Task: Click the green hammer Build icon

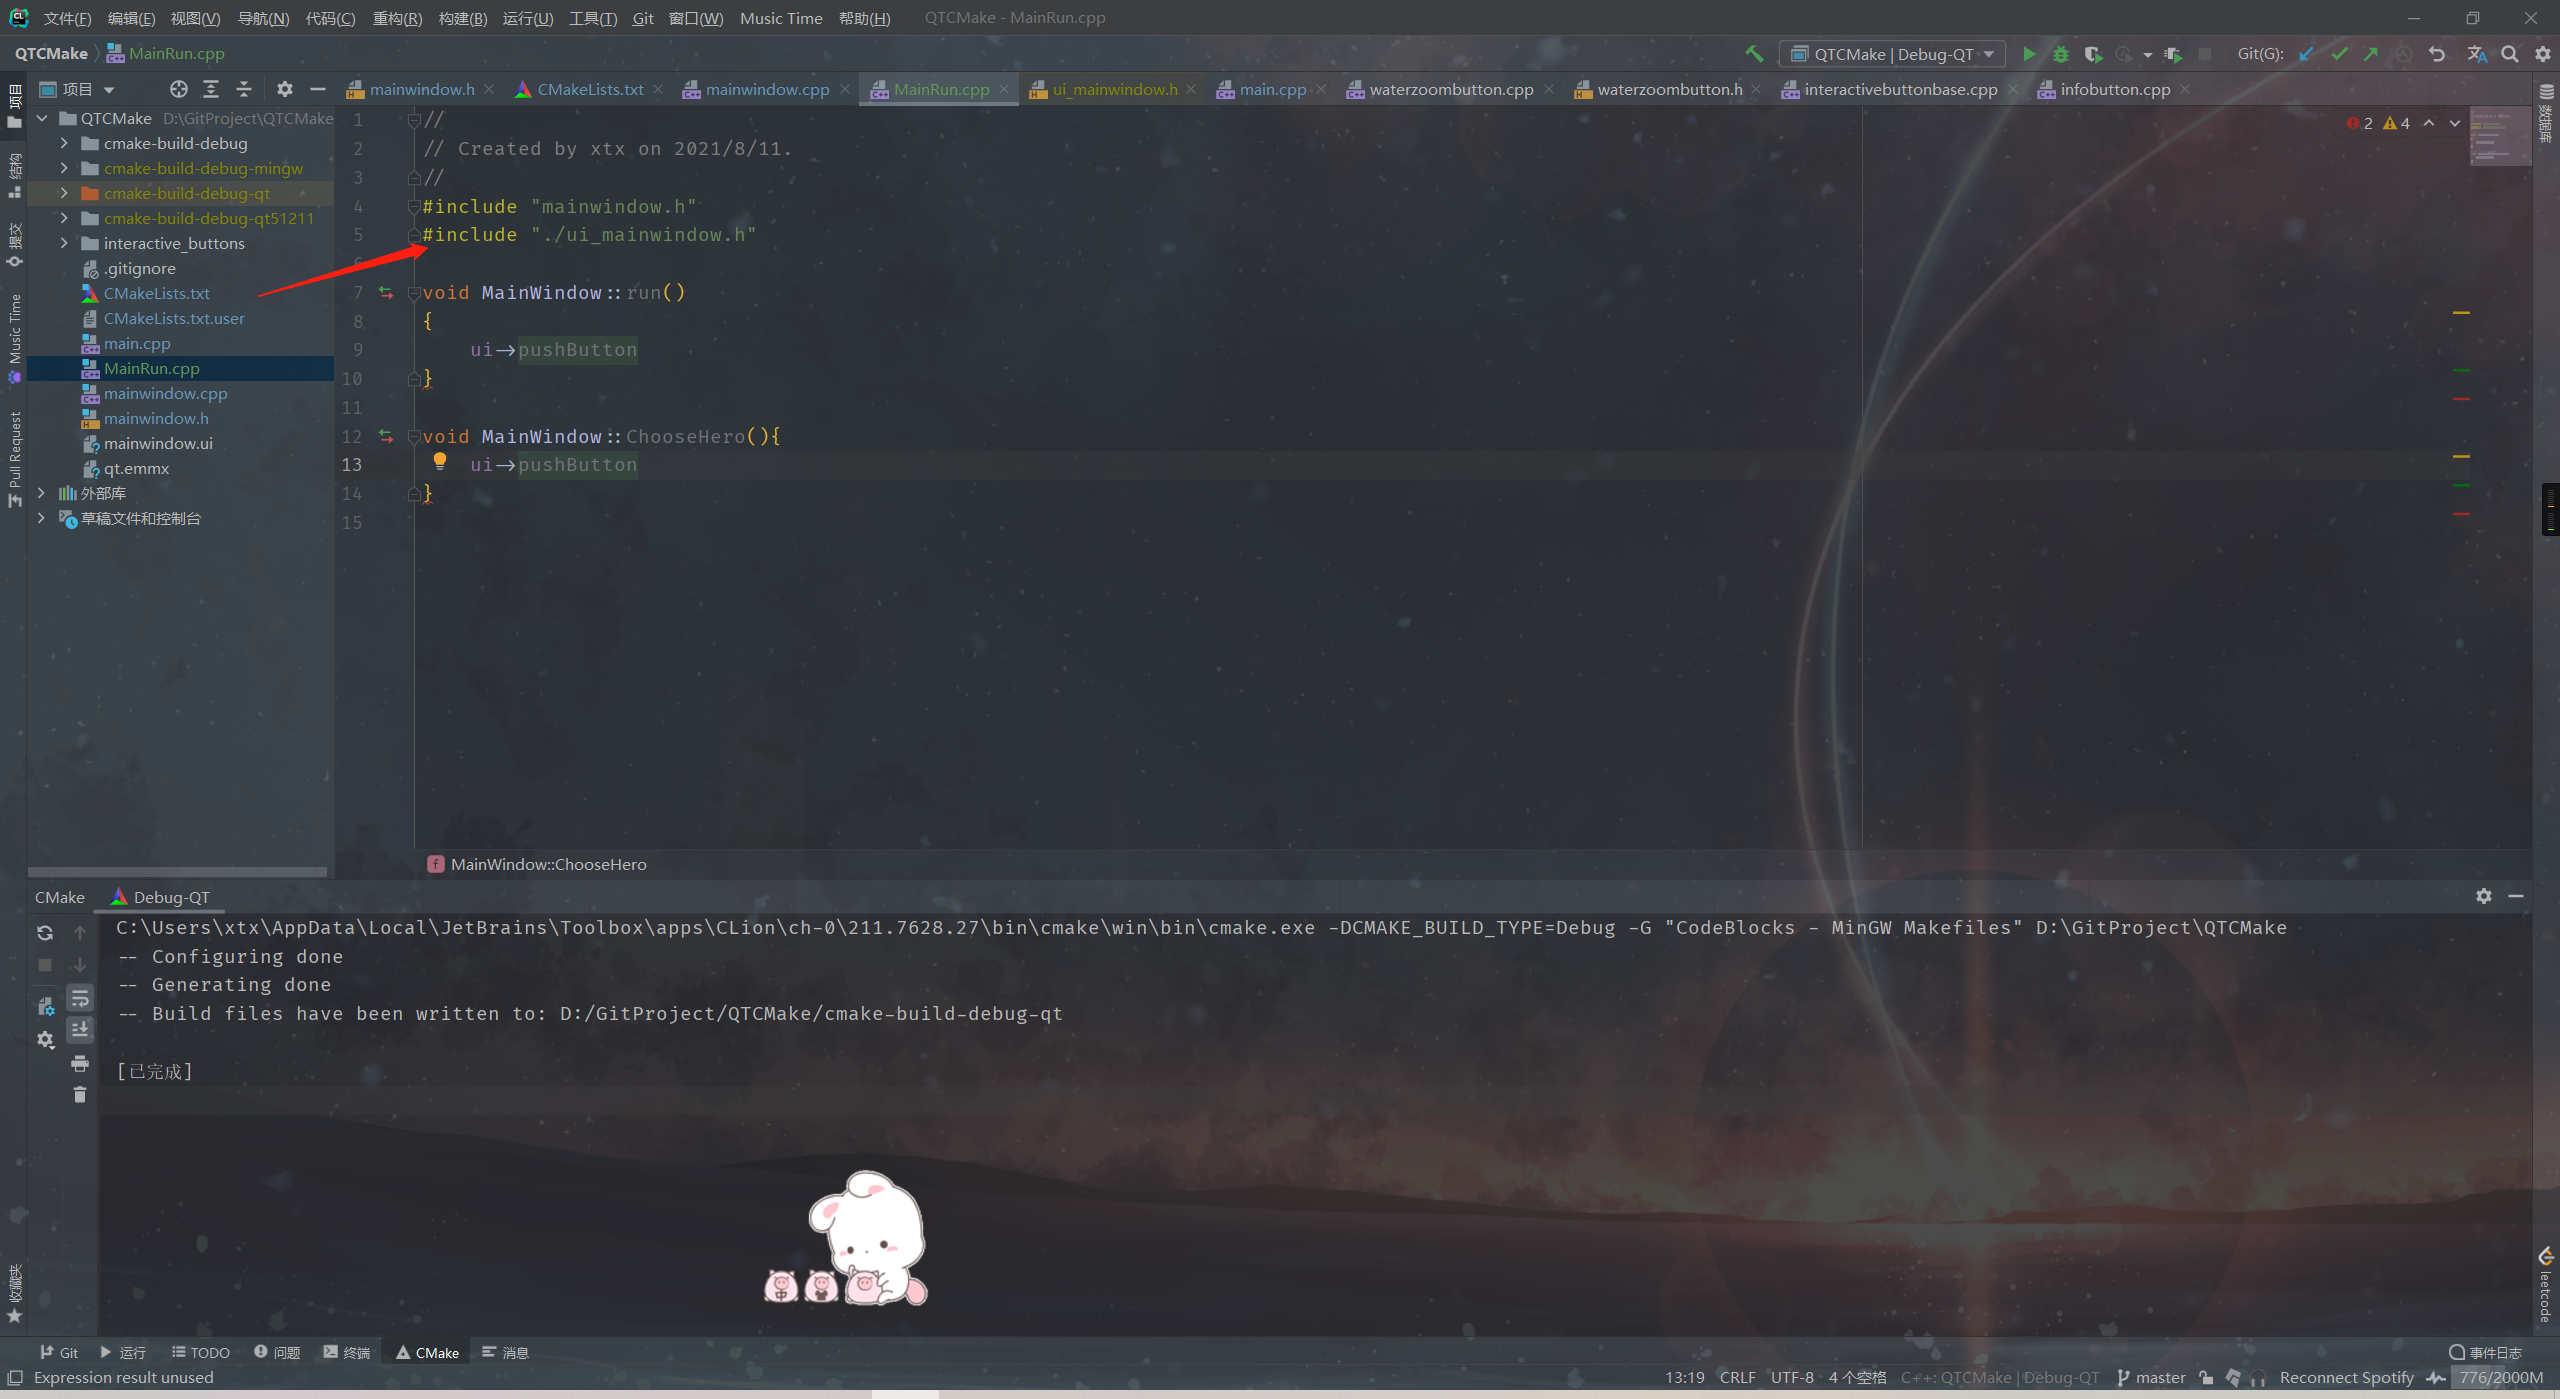Action: [x=1754, y=54]
